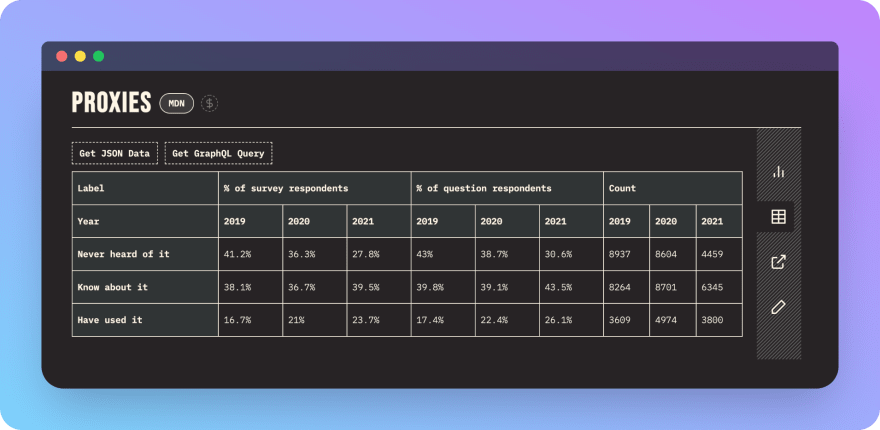Click the 8264 count cell

[626, 287]
